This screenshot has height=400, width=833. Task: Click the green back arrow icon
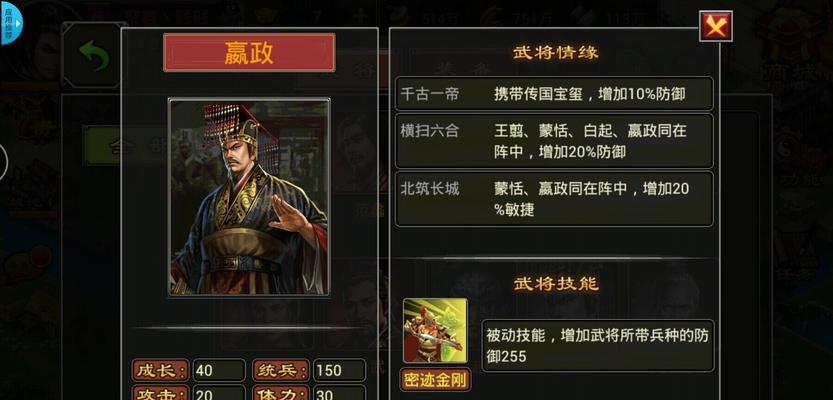pos(94,56)
